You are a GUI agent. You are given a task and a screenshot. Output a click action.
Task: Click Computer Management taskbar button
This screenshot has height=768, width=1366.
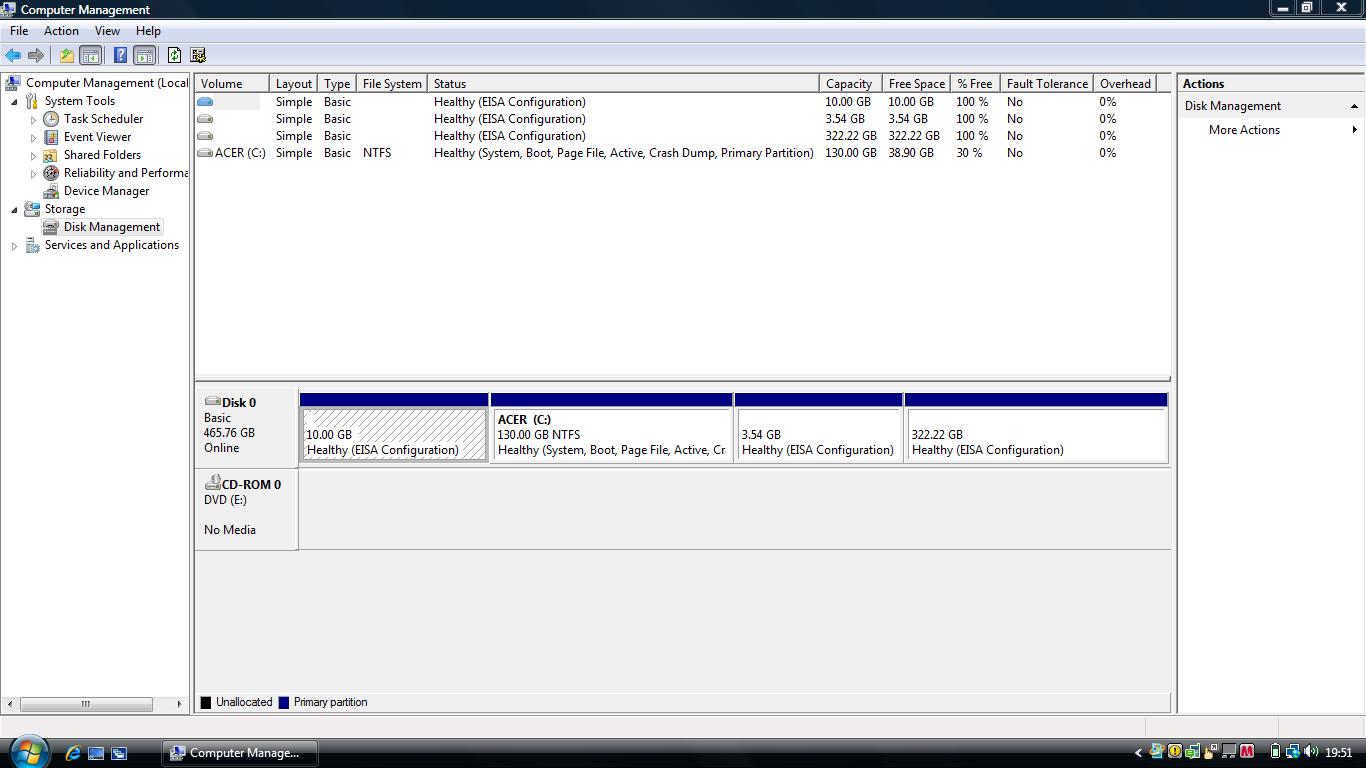[239, 753]
